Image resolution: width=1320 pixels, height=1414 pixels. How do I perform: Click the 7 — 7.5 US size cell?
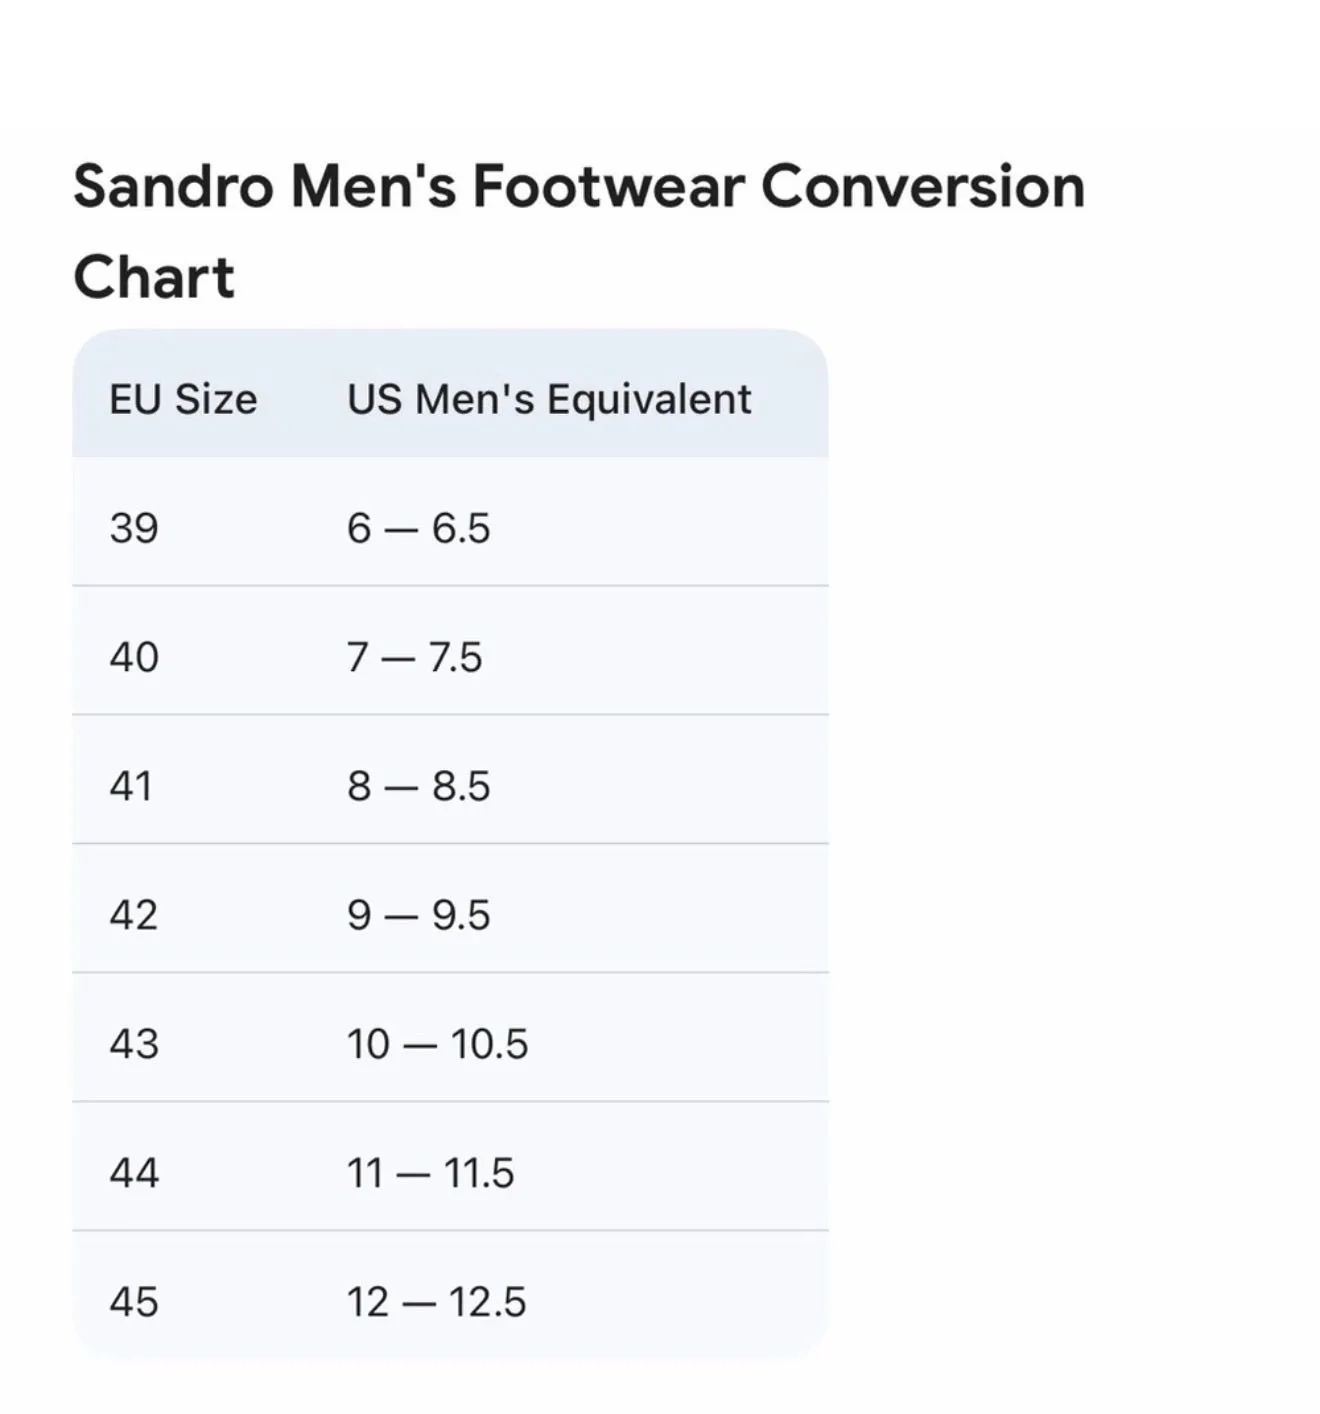point(415,657)
